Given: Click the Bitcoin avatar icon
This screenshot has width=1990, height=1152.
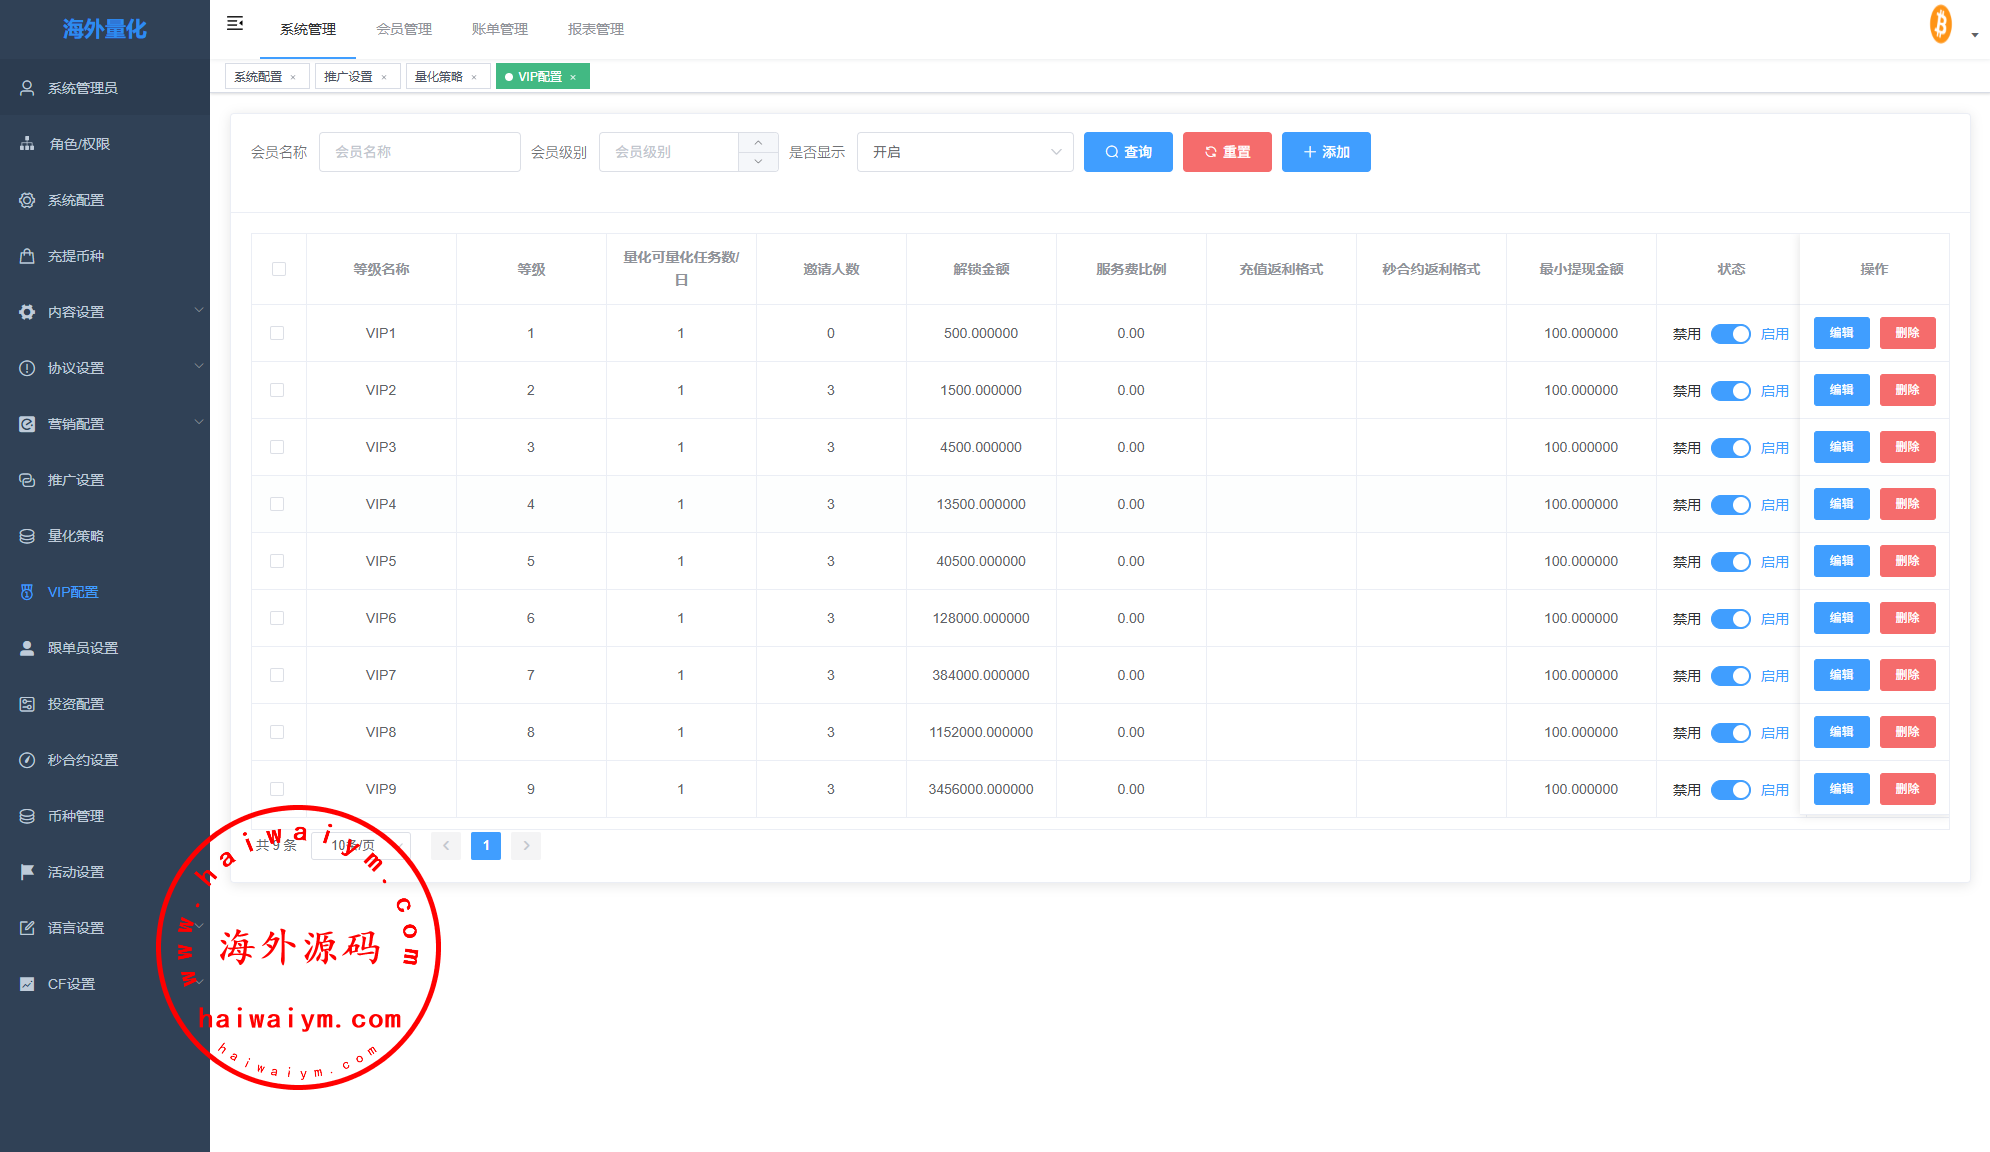Looking at the screenshot, I should point(1940,24).
